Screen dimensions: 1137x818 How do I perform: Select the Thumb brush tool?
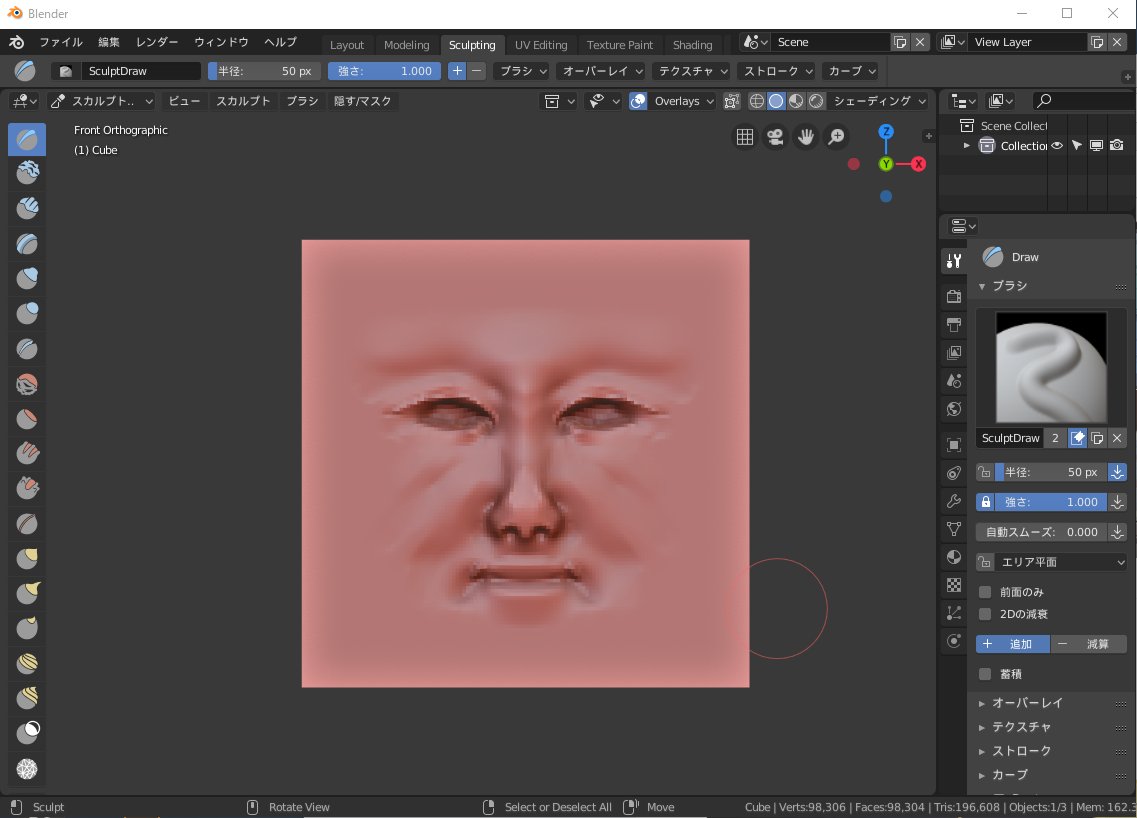pos(27,628)
